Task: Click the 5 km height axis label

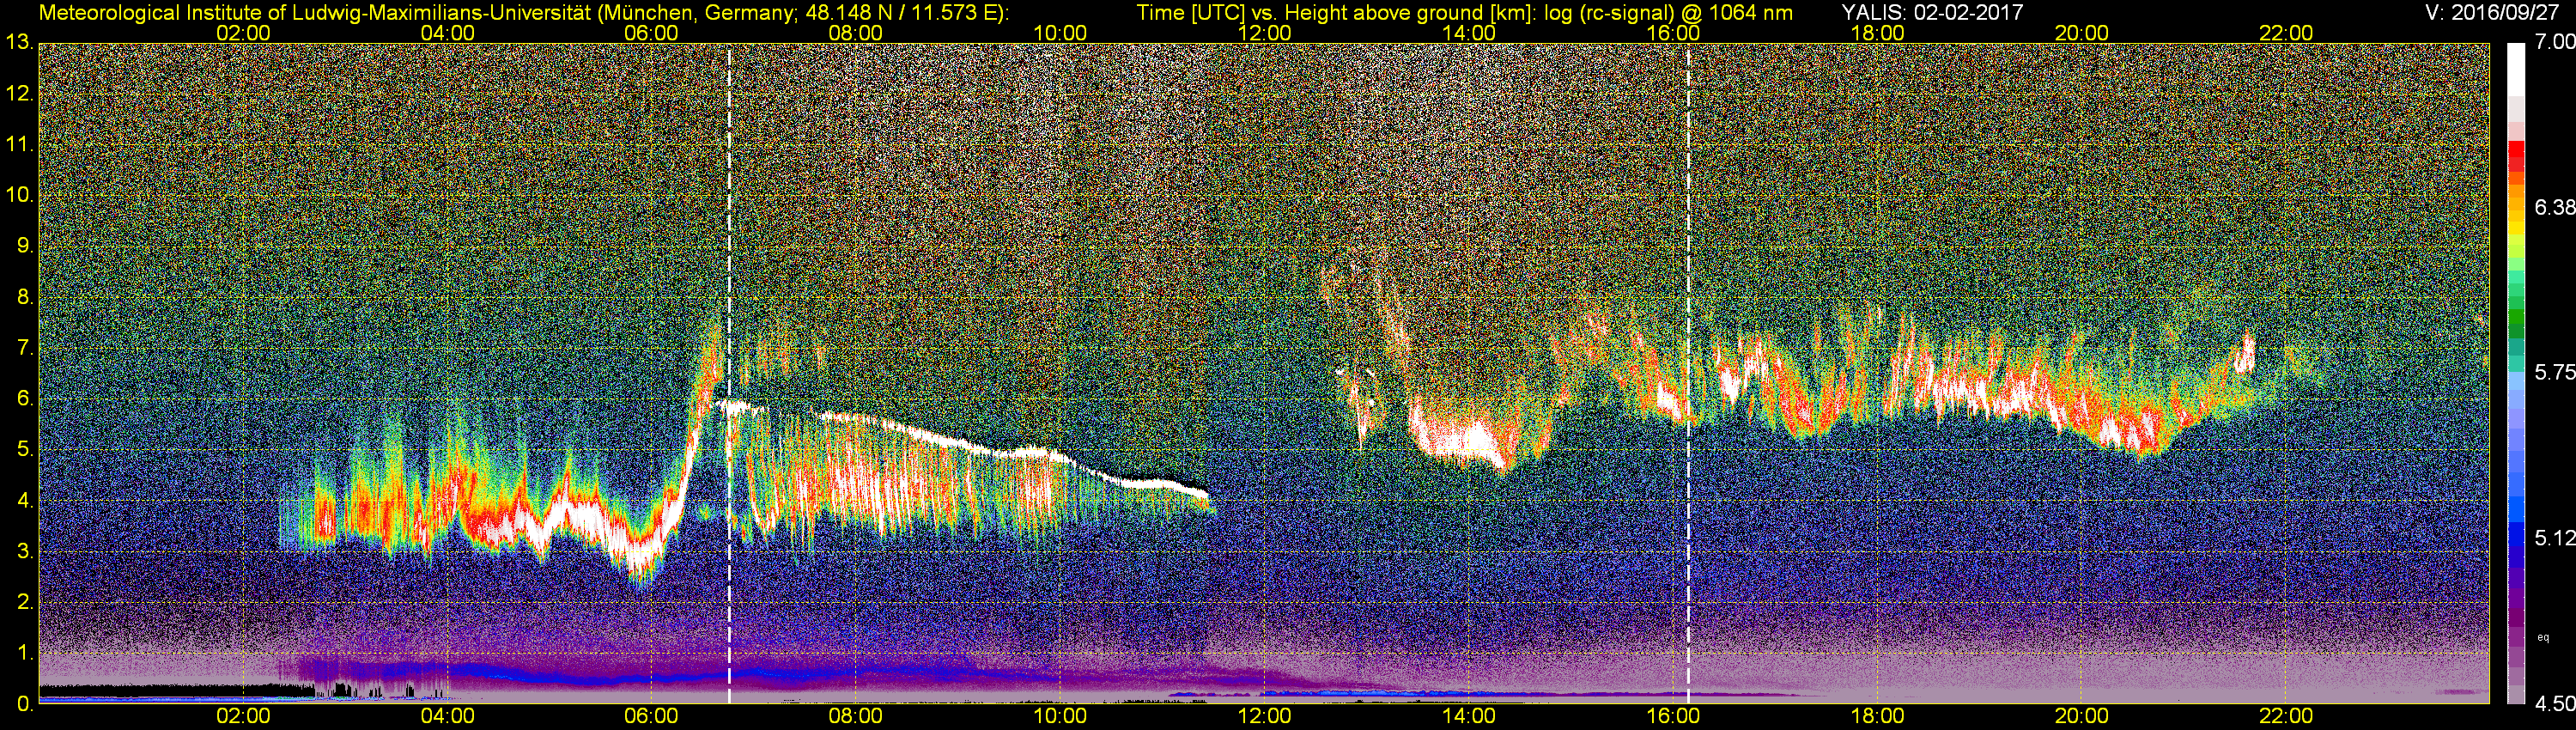Action: tap(25, 450)
